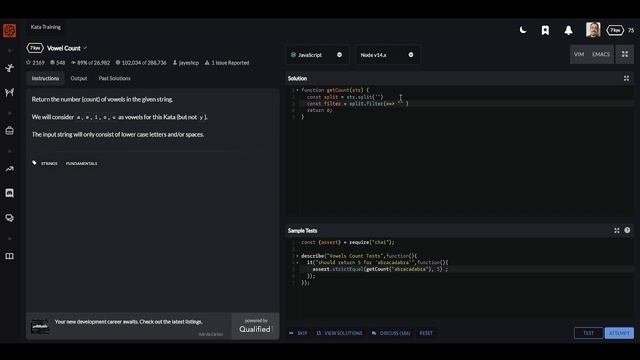Open notifications bell icon
Viewport: 640px width, 360px height.
coord(568,30)
